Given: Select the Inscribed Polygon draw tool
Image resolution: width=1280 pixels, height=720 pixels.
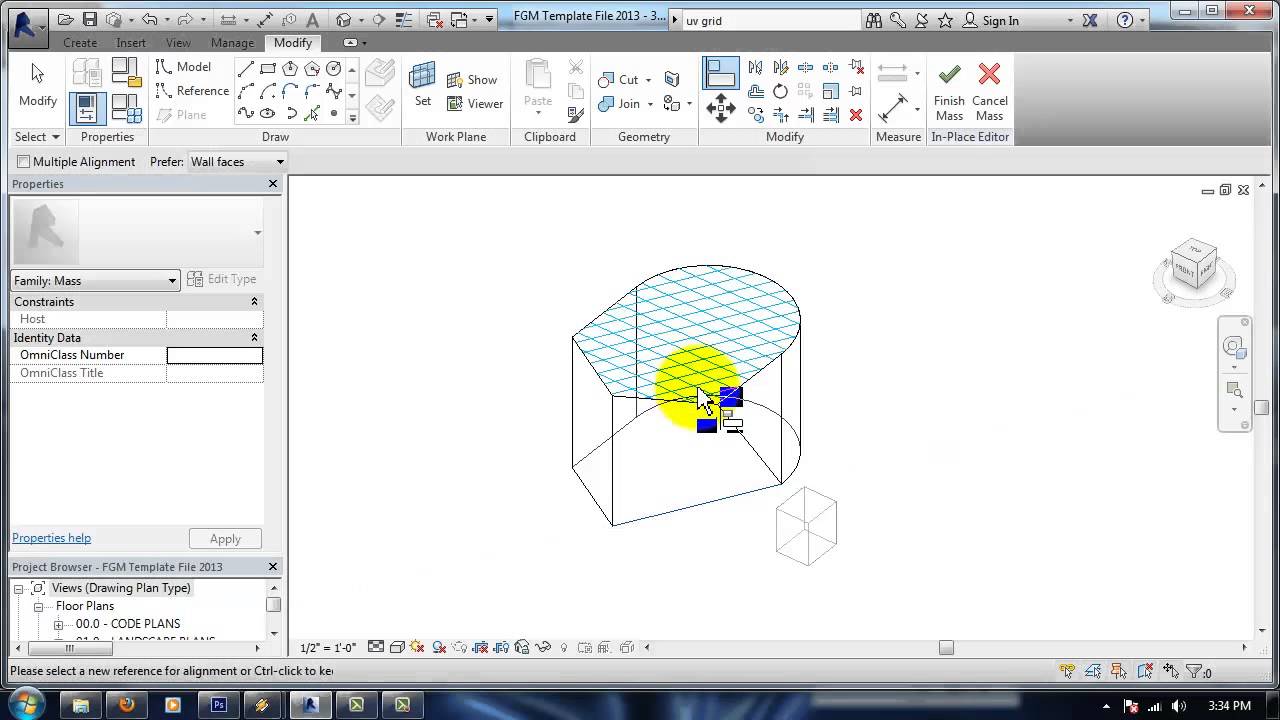Looking at the screenshot, I should pyautogui.click(x=290, y=68).
